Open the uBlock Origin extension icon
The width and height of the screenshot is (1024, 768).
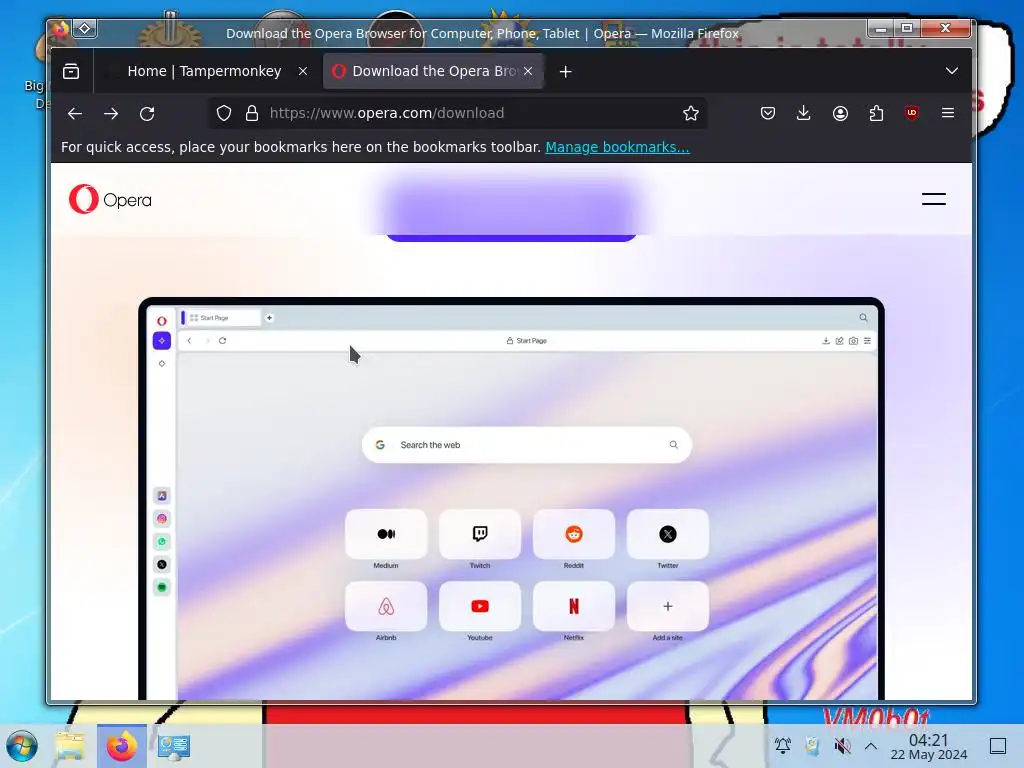pos(912,113)
